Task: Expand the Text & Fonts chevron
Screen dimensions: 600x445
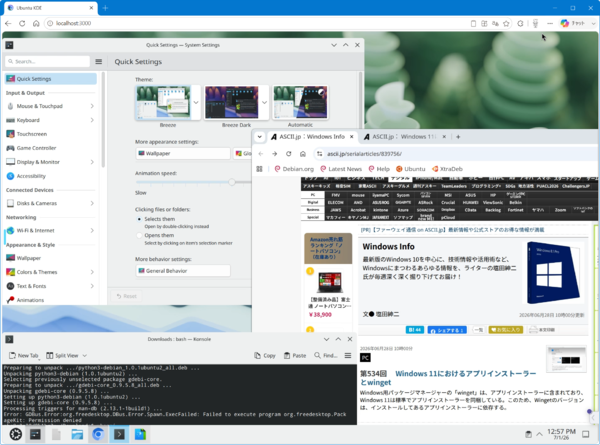Action: [92, 286]
